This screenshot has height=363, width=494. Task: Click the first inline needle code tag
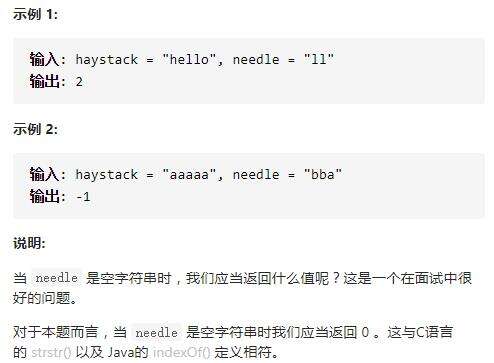[x=56, y=278]
